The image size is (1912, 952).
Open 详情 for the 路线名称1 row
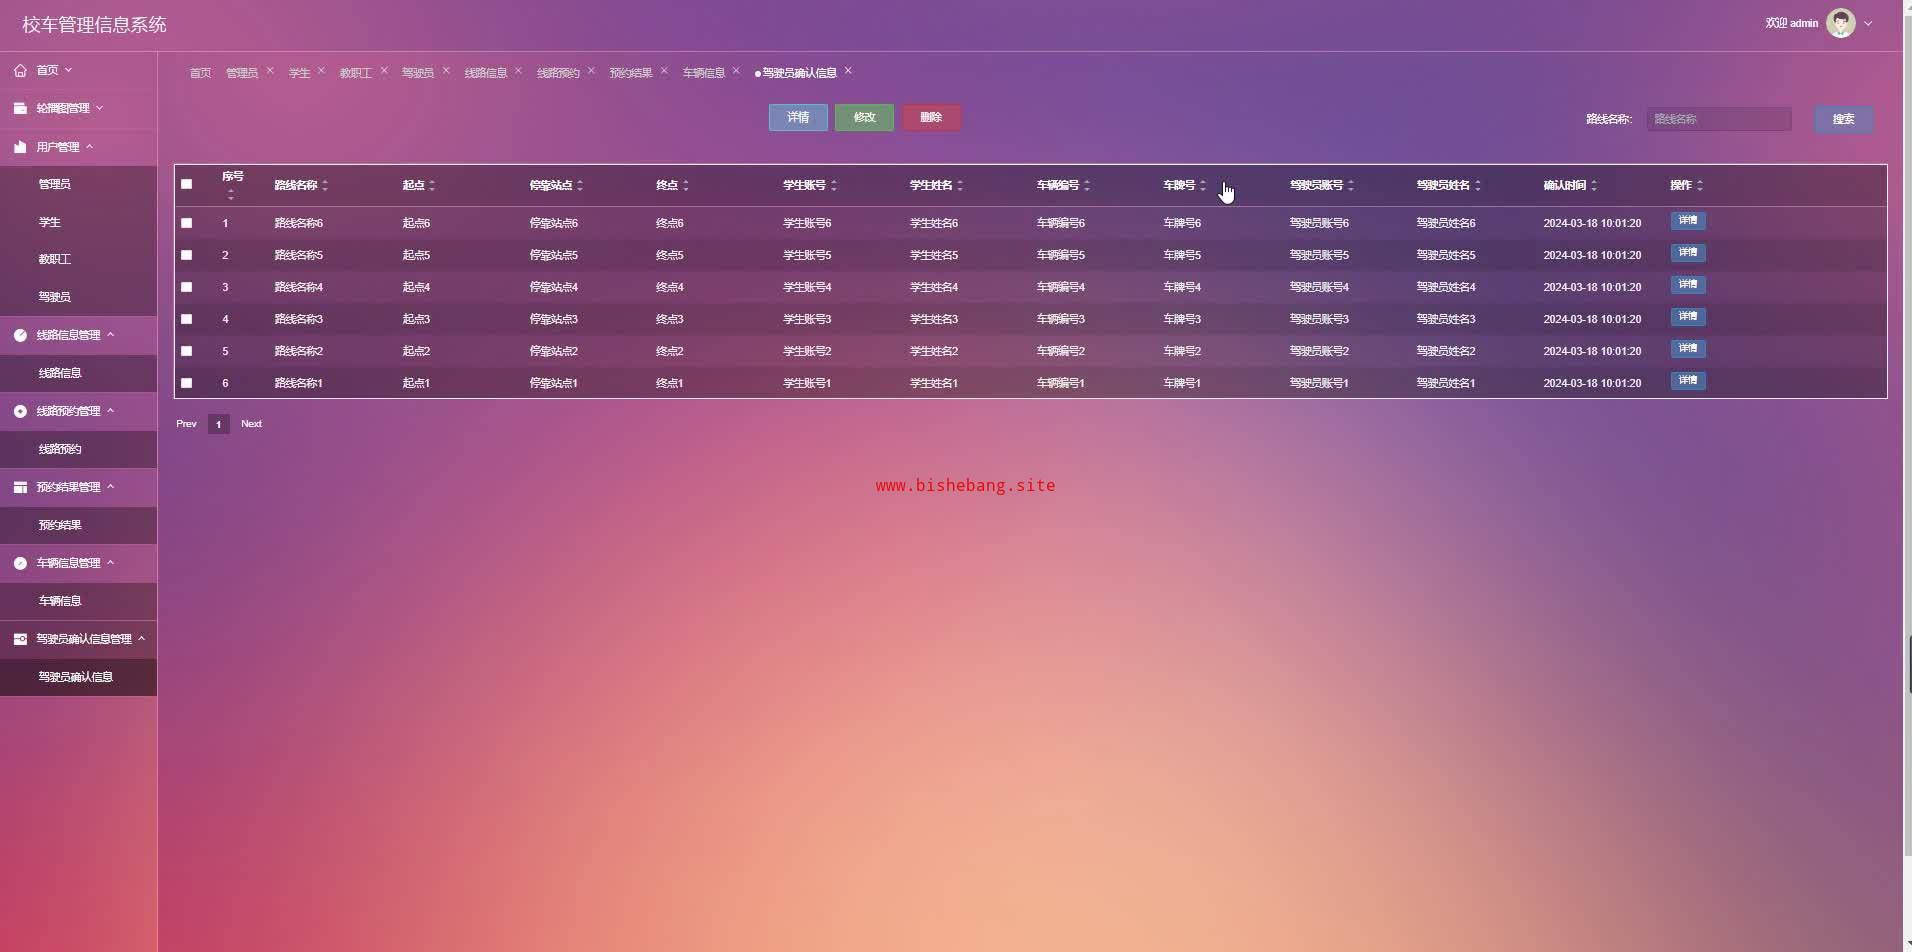[1688, 381]
